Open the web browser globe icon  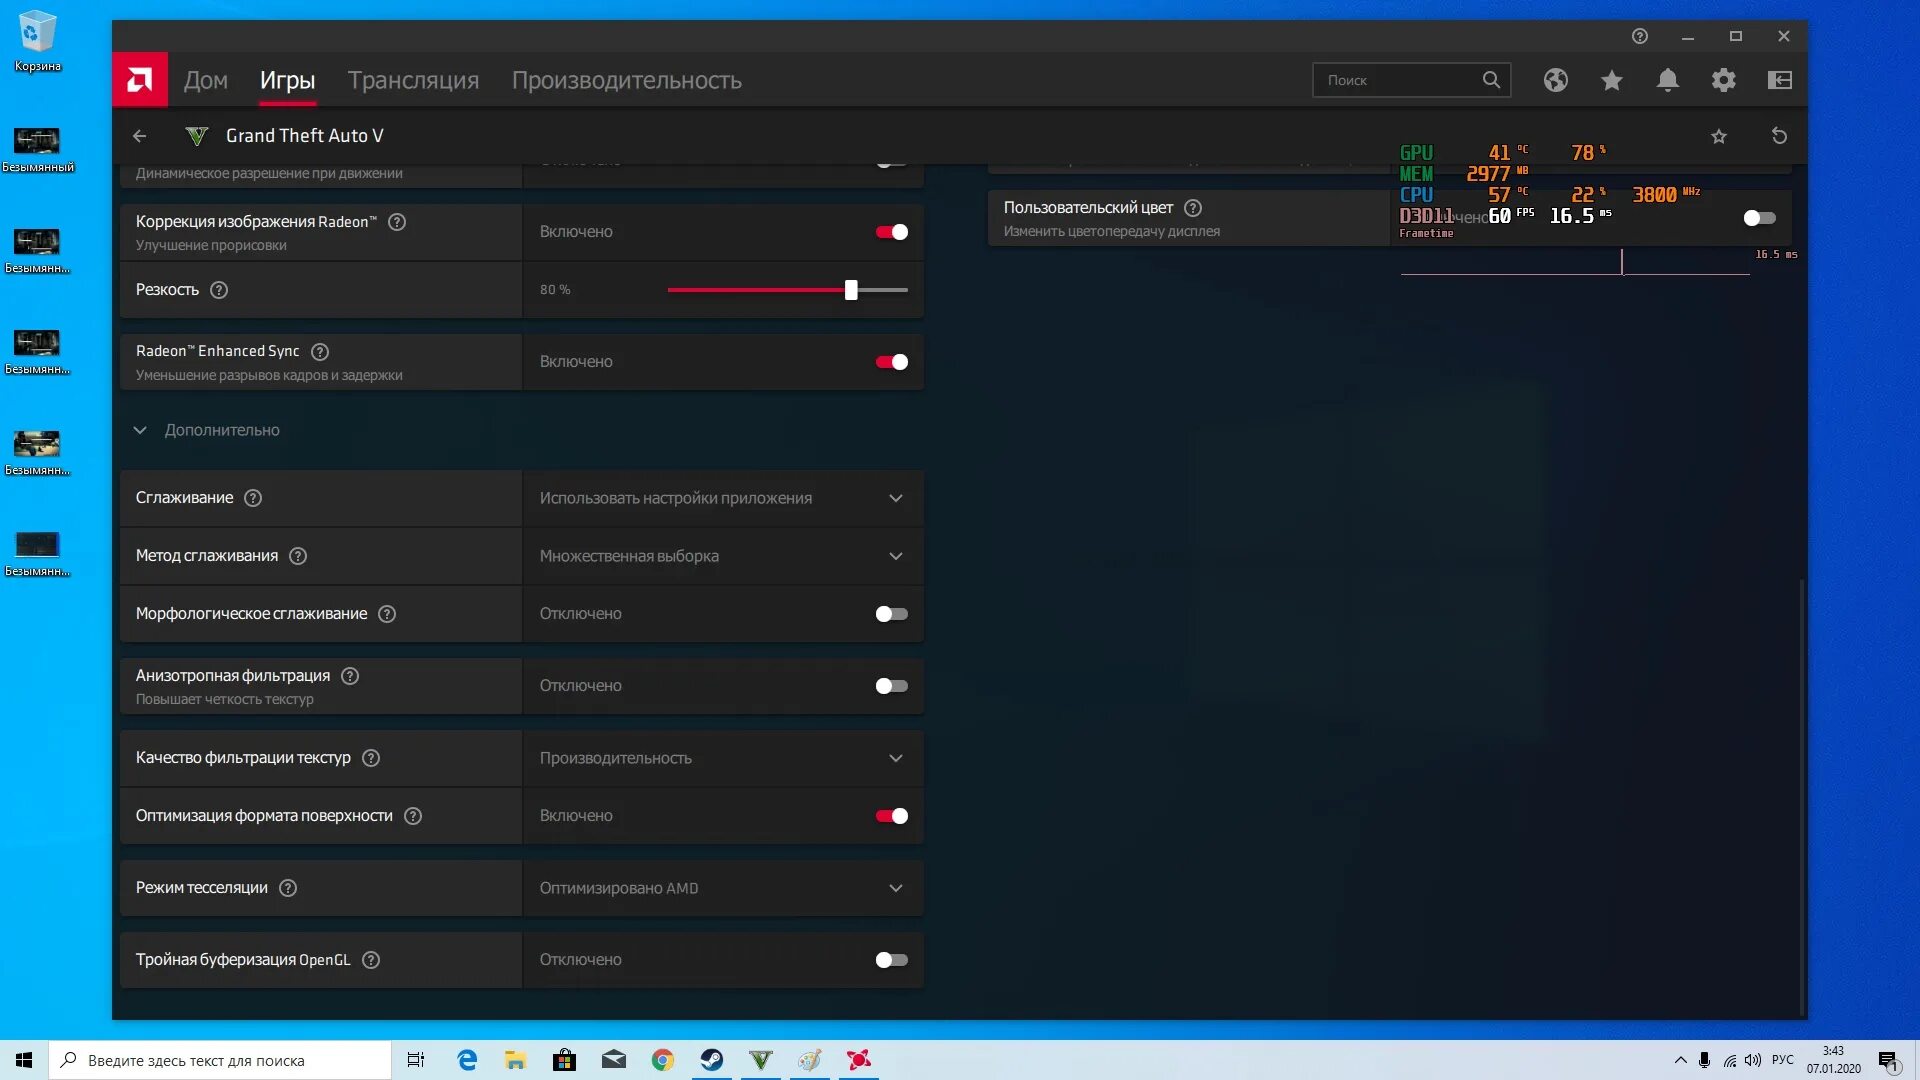pos(1555,80)
